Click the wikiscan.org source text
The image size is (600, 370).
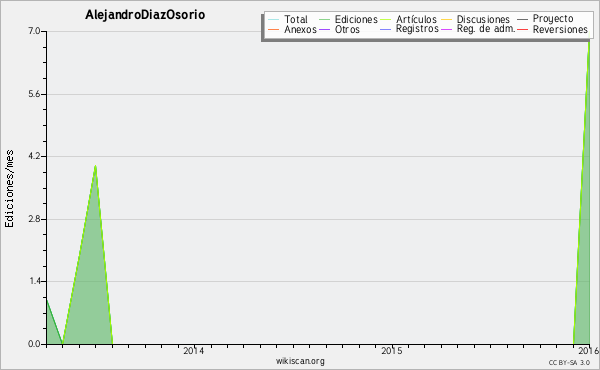[x=300, y=361]
